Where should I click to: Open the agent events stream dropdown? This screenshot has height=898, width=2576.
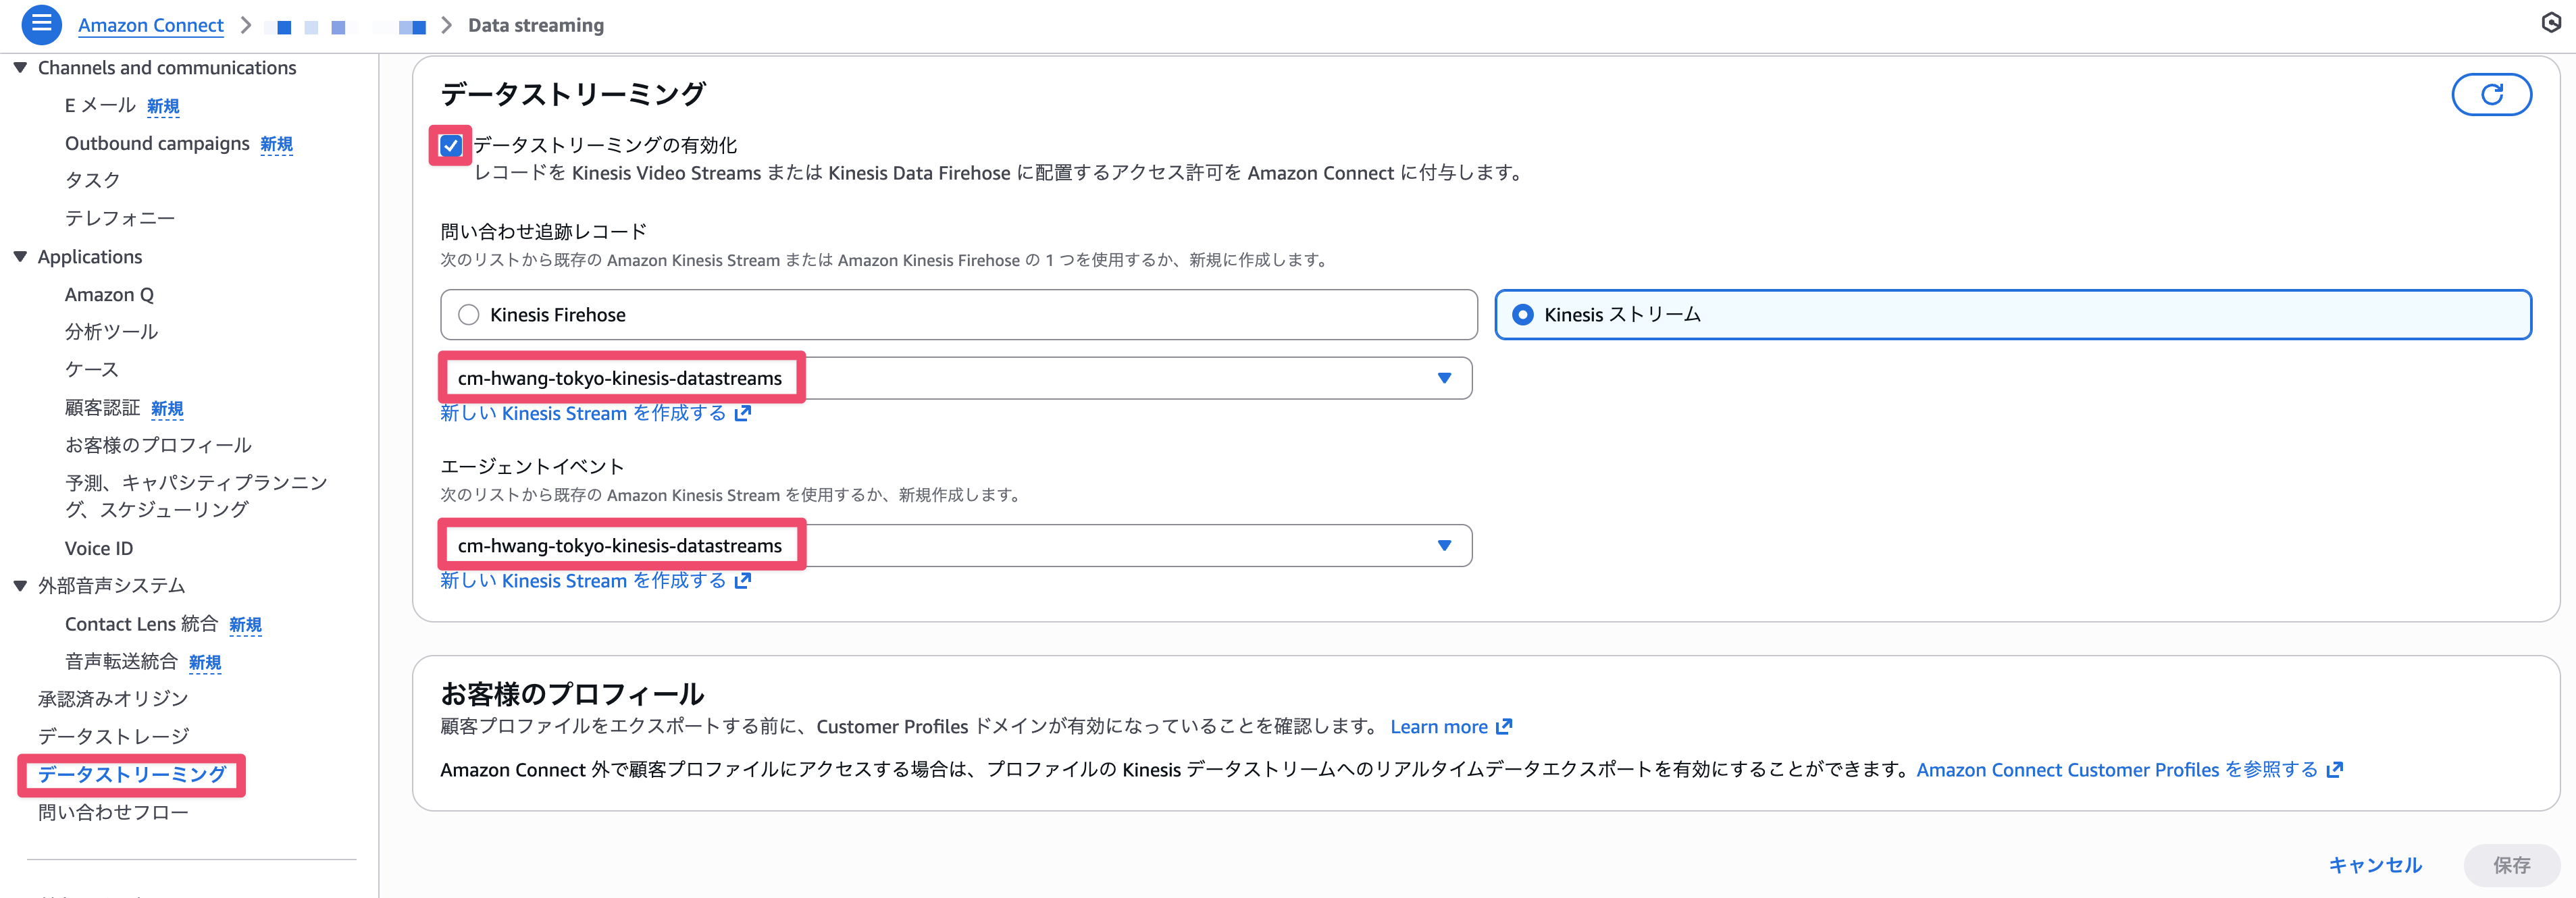pos(1443,546)
